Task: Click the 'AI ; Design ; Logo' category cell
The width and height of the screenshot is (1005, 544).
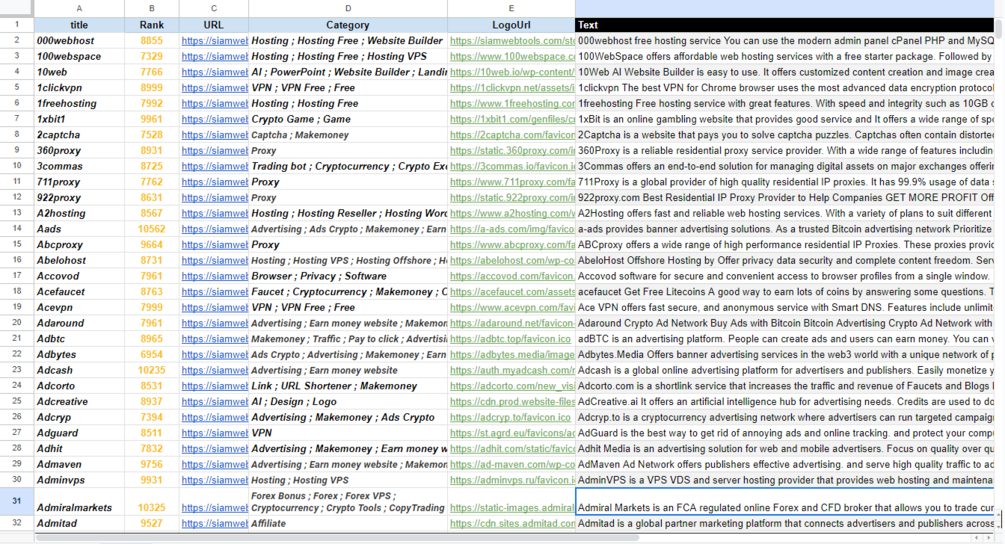Action: point(347,402)
